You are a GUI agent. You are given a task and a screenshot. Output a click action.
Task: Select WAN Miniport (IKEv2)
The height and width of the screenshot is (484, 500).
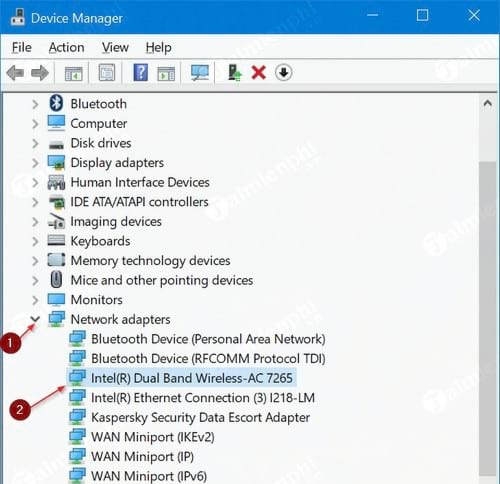[x=153, y=437]
